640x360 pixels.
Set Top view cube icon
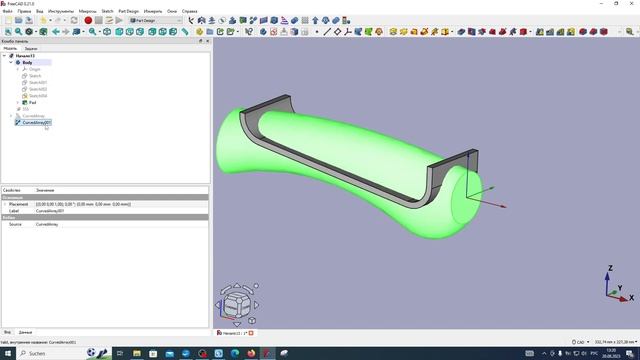click(x=129, y=32)
